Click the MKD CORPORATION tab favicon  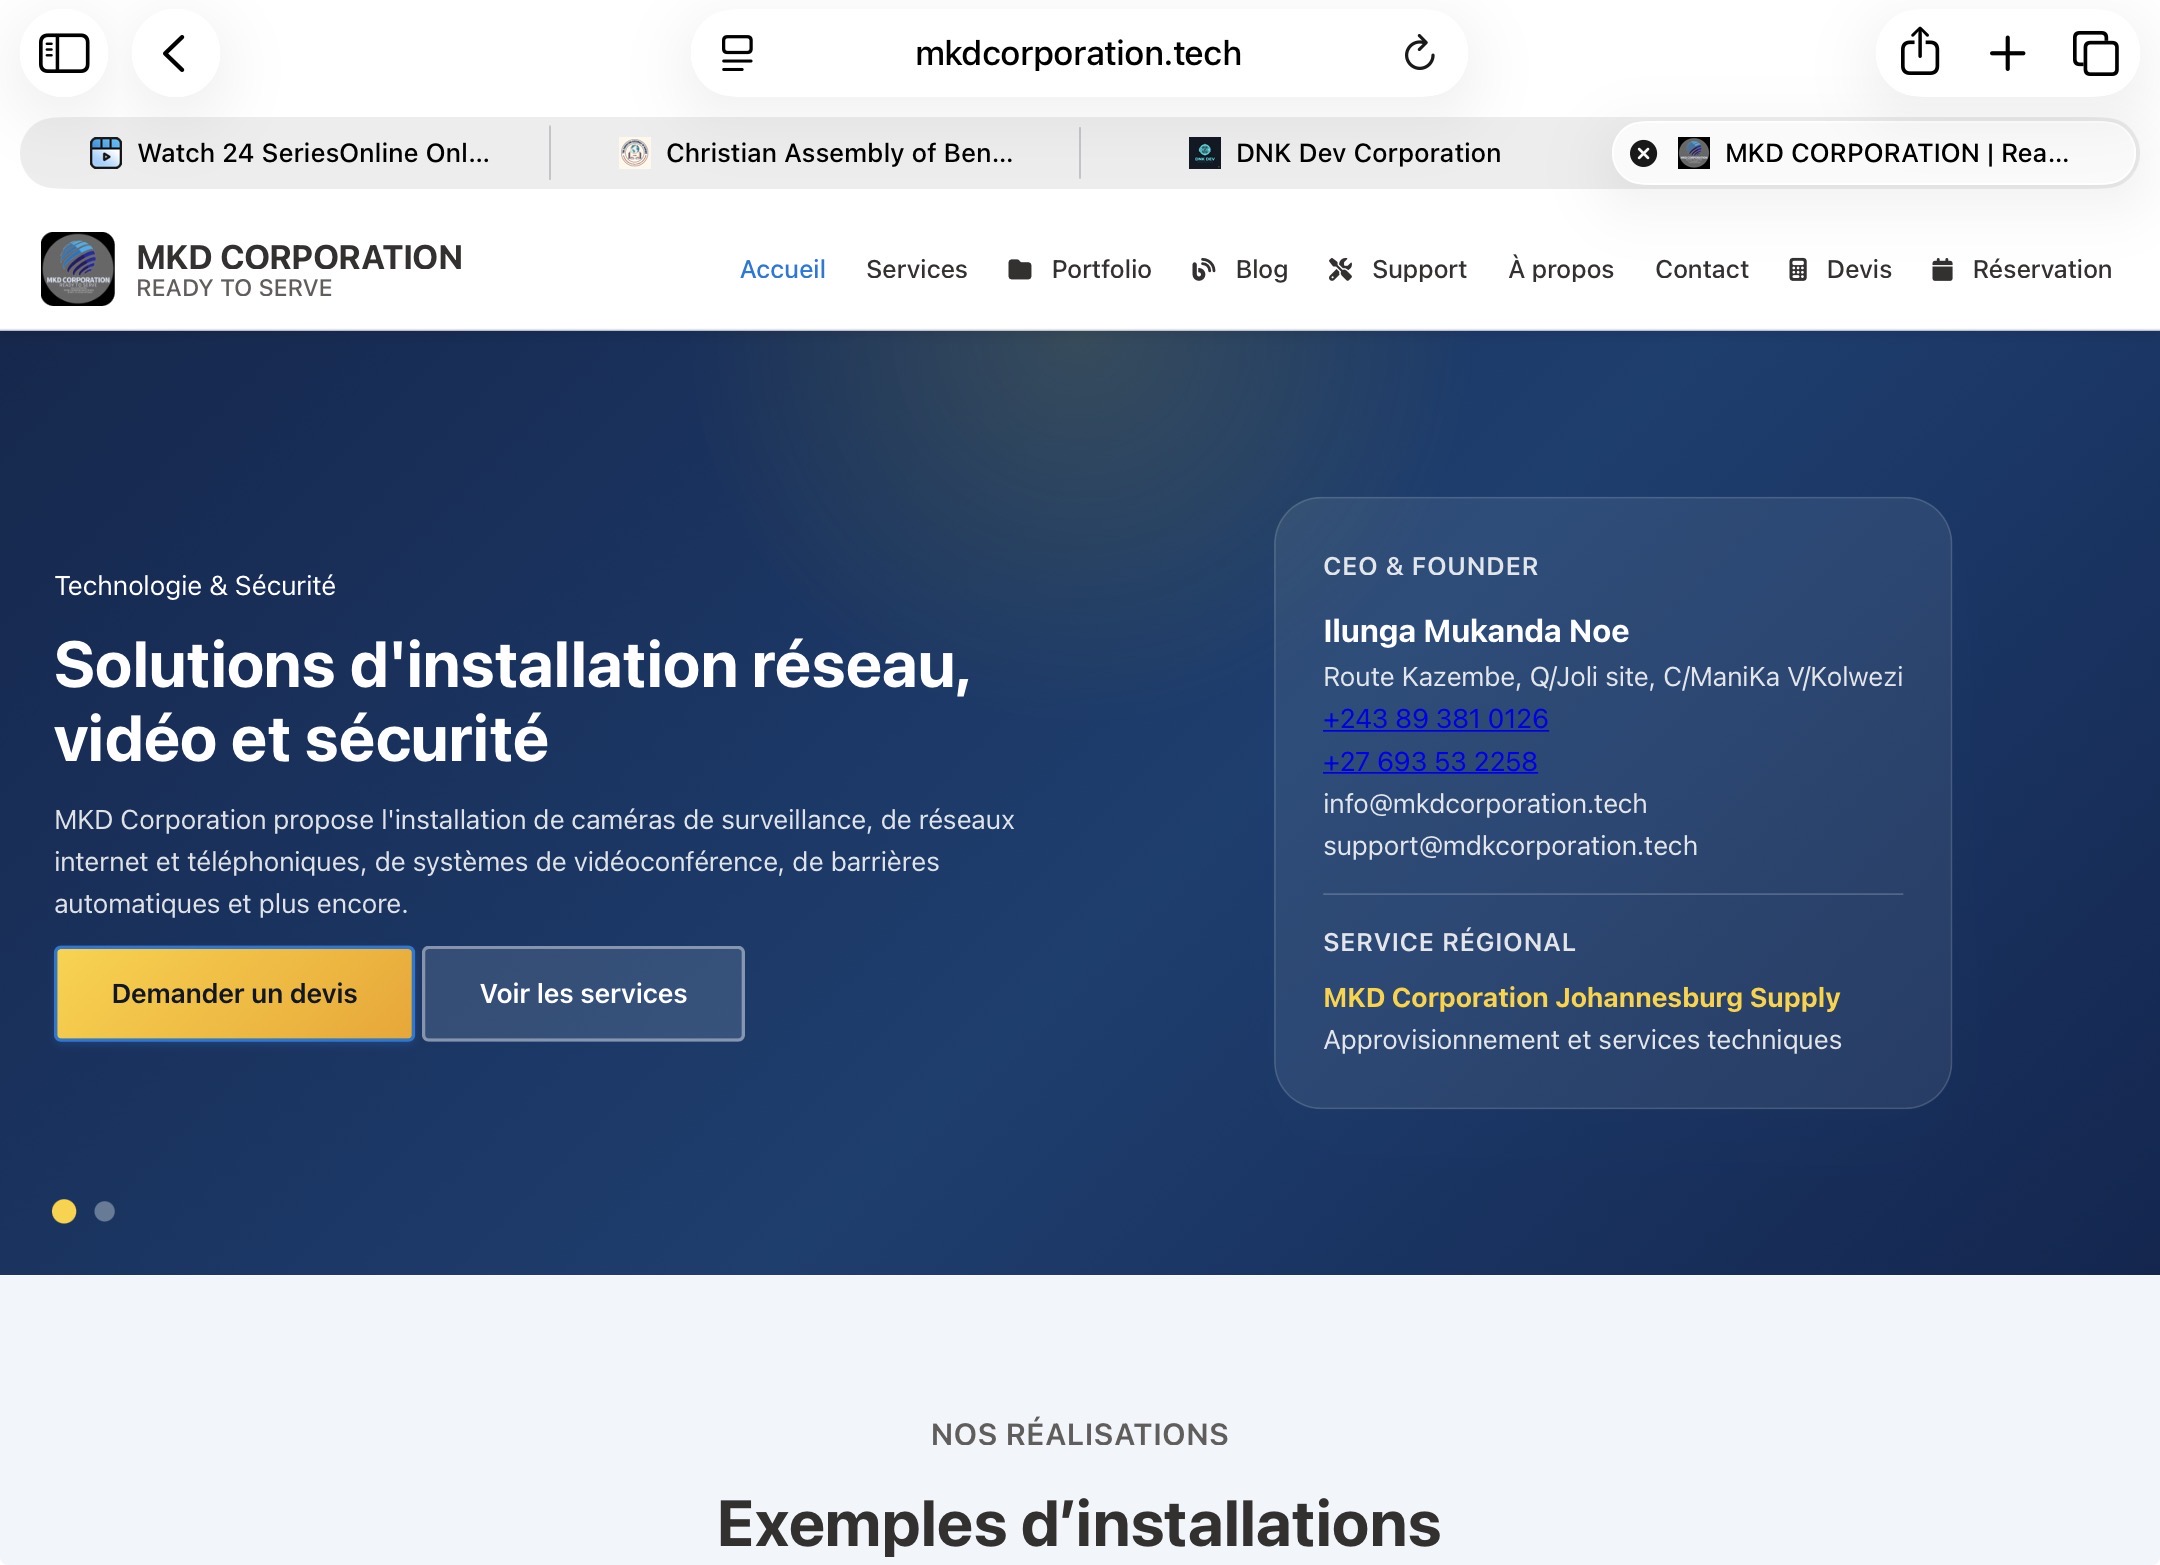(1693, 153)
